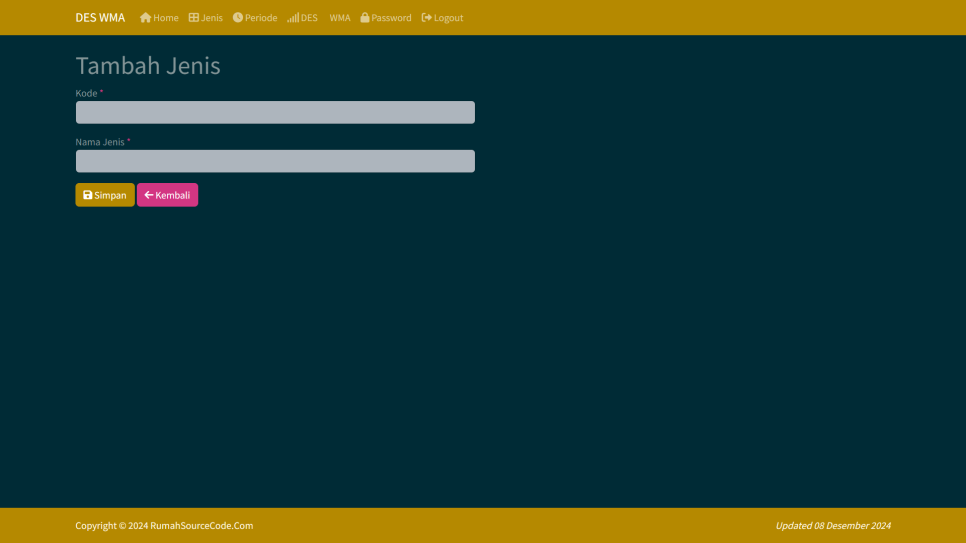Click the house icon beside Home
The image size is (966, 543).
point(145,18)
